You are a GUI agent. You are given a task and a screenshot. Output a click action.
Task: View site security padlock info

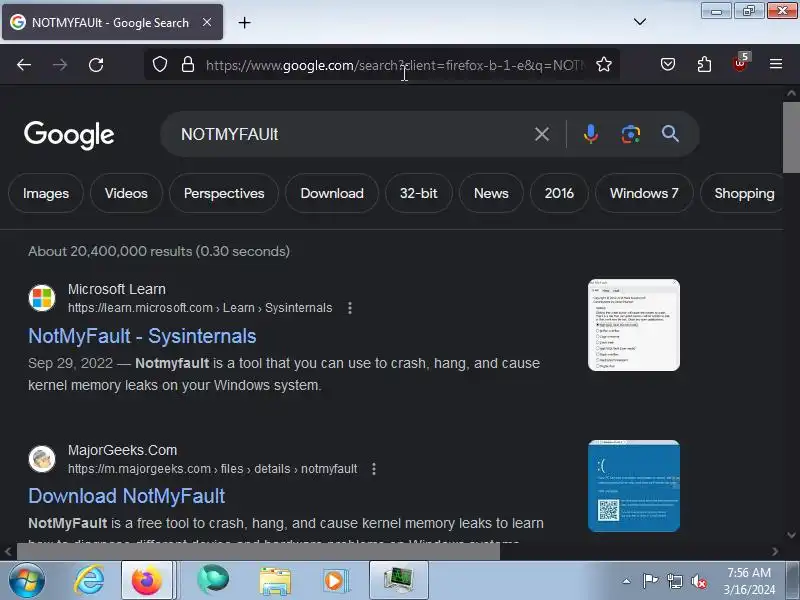click(188, 64)
